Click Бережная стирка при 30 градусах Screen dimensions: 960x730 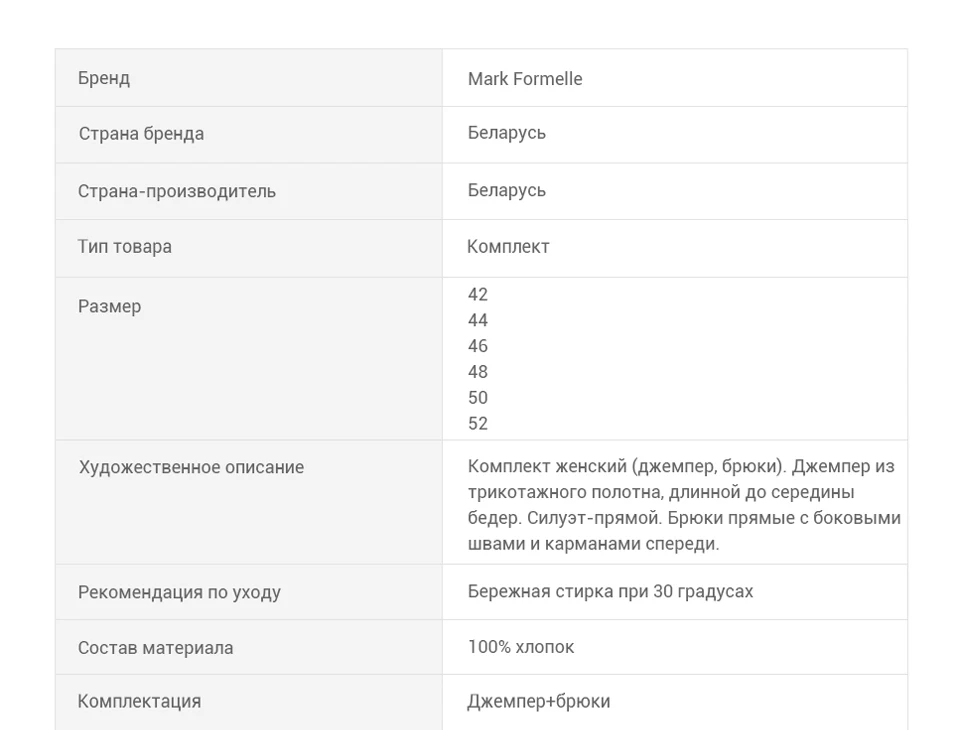point(610,592)
